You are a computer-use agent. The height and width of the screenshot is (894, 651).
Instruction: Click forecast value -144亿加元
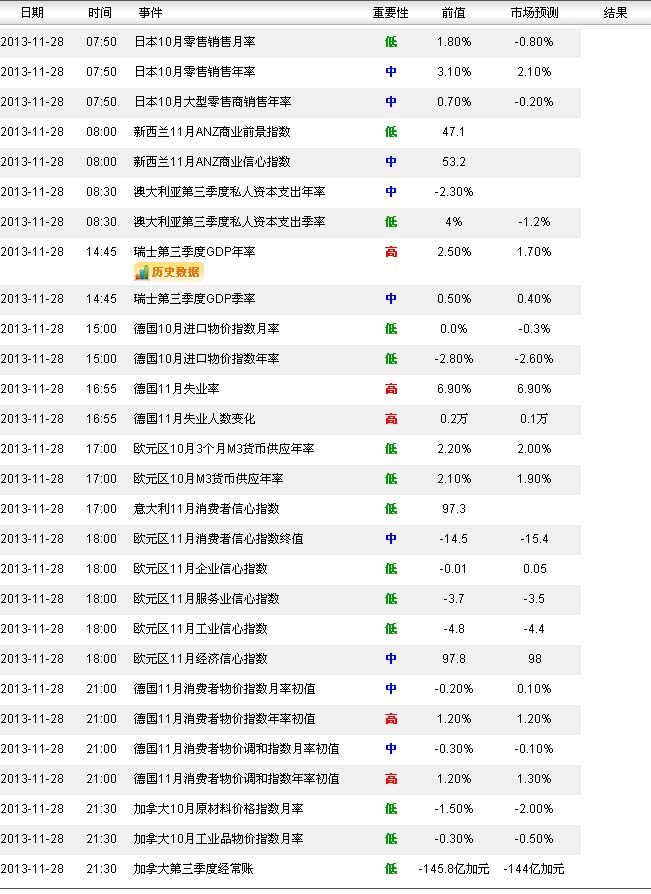tap(534, 869)
